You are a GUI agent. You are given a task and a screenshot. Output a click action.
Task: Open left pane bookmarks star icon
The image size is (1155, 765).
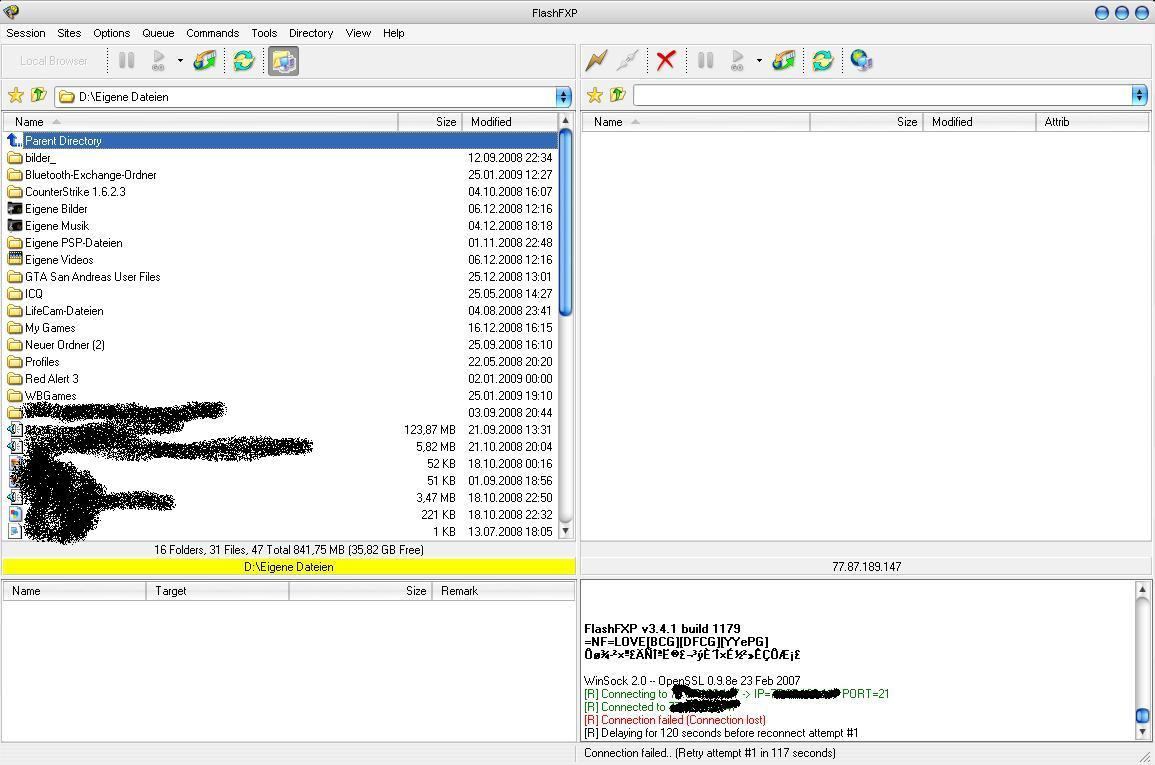pyautogui.click(x=15, y=95)
